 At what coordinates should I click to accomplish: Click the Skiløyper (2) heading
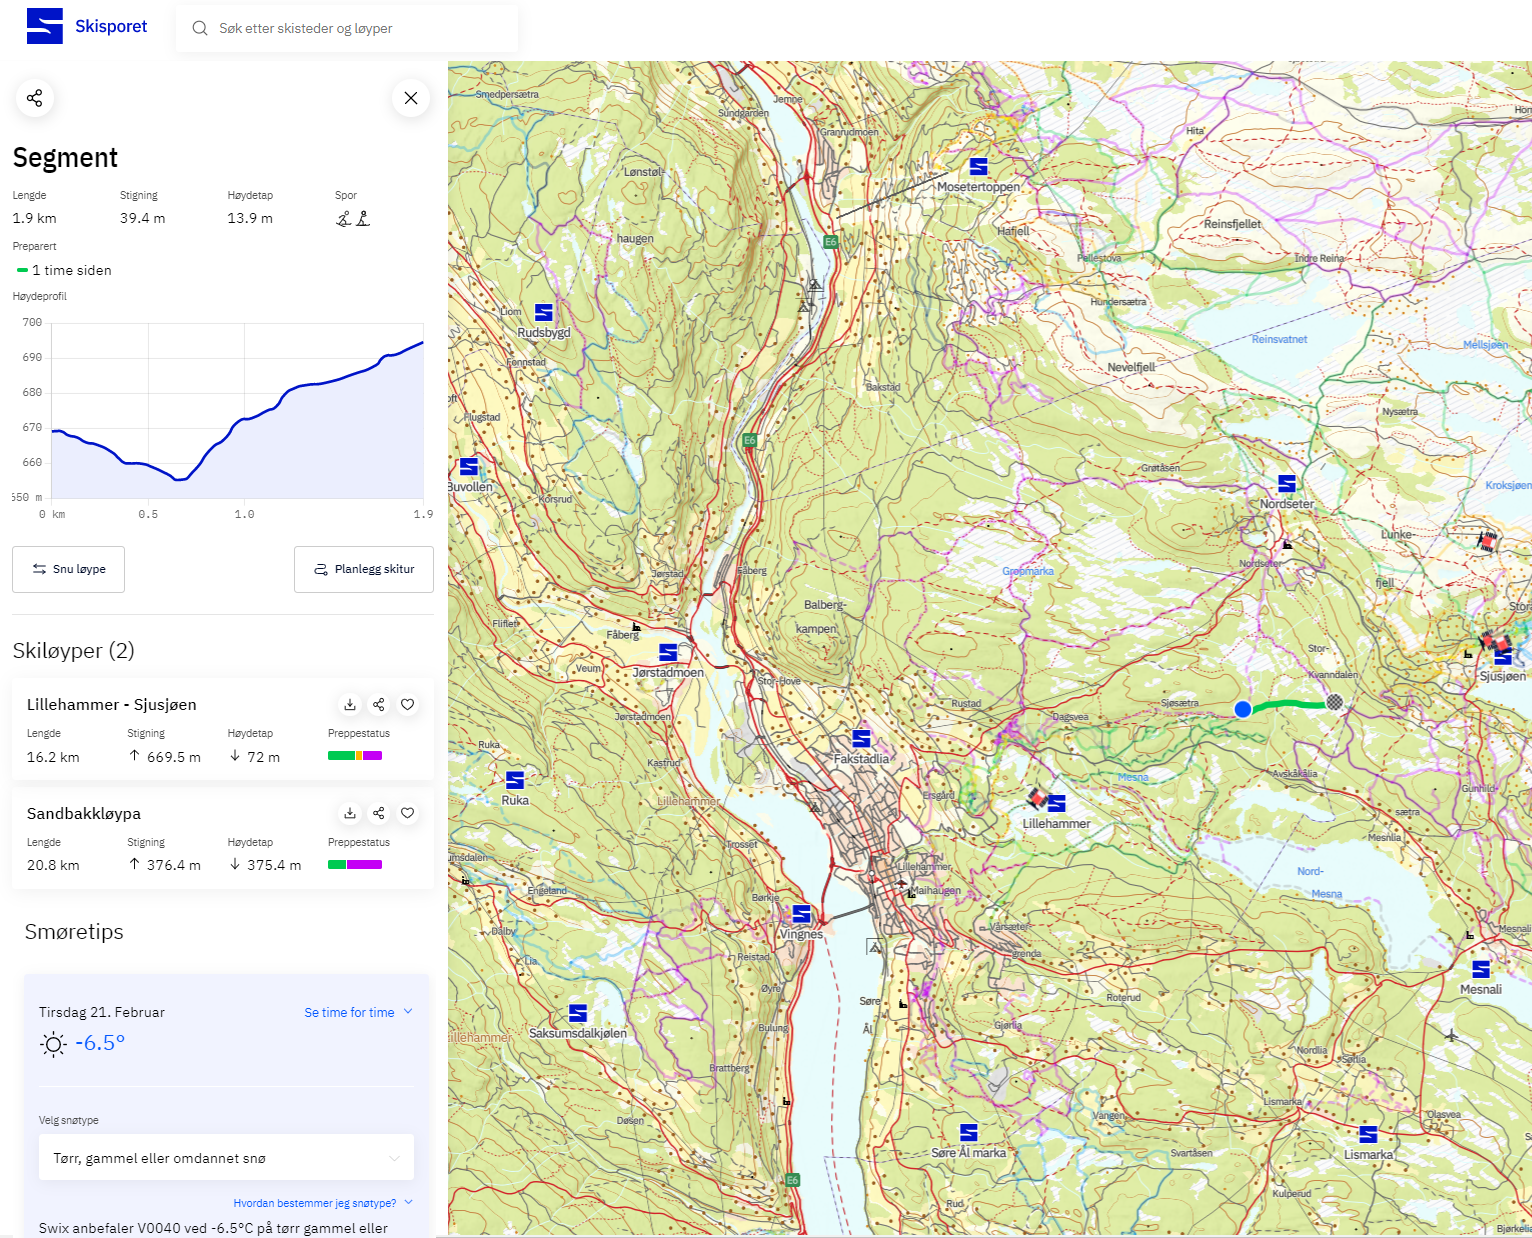click(x=74, y=651)
